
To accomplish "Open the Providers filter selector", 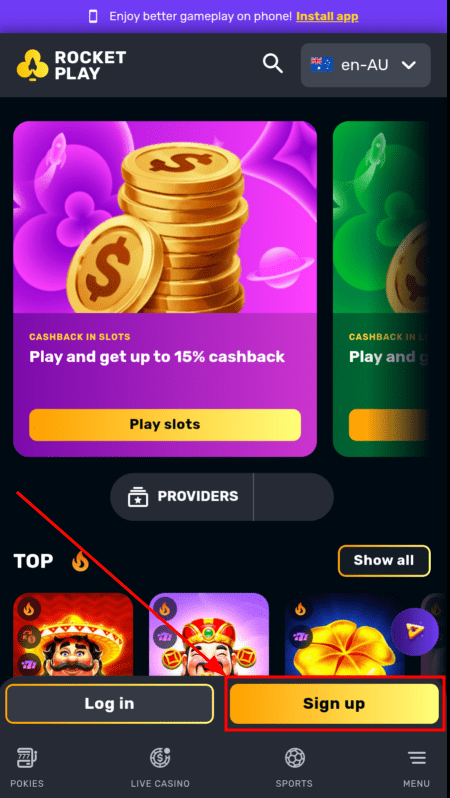I will (182, 497).
